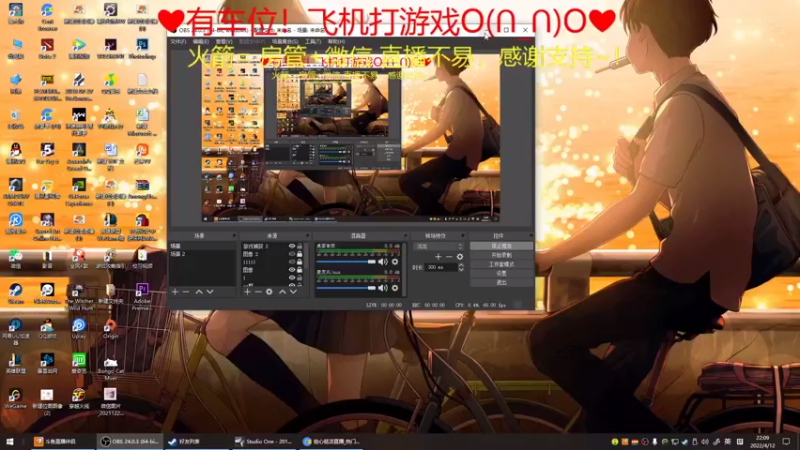Open transition properties gear icon
The width and height of the screenshot is (800, 450).
click(x=460, y=257)
